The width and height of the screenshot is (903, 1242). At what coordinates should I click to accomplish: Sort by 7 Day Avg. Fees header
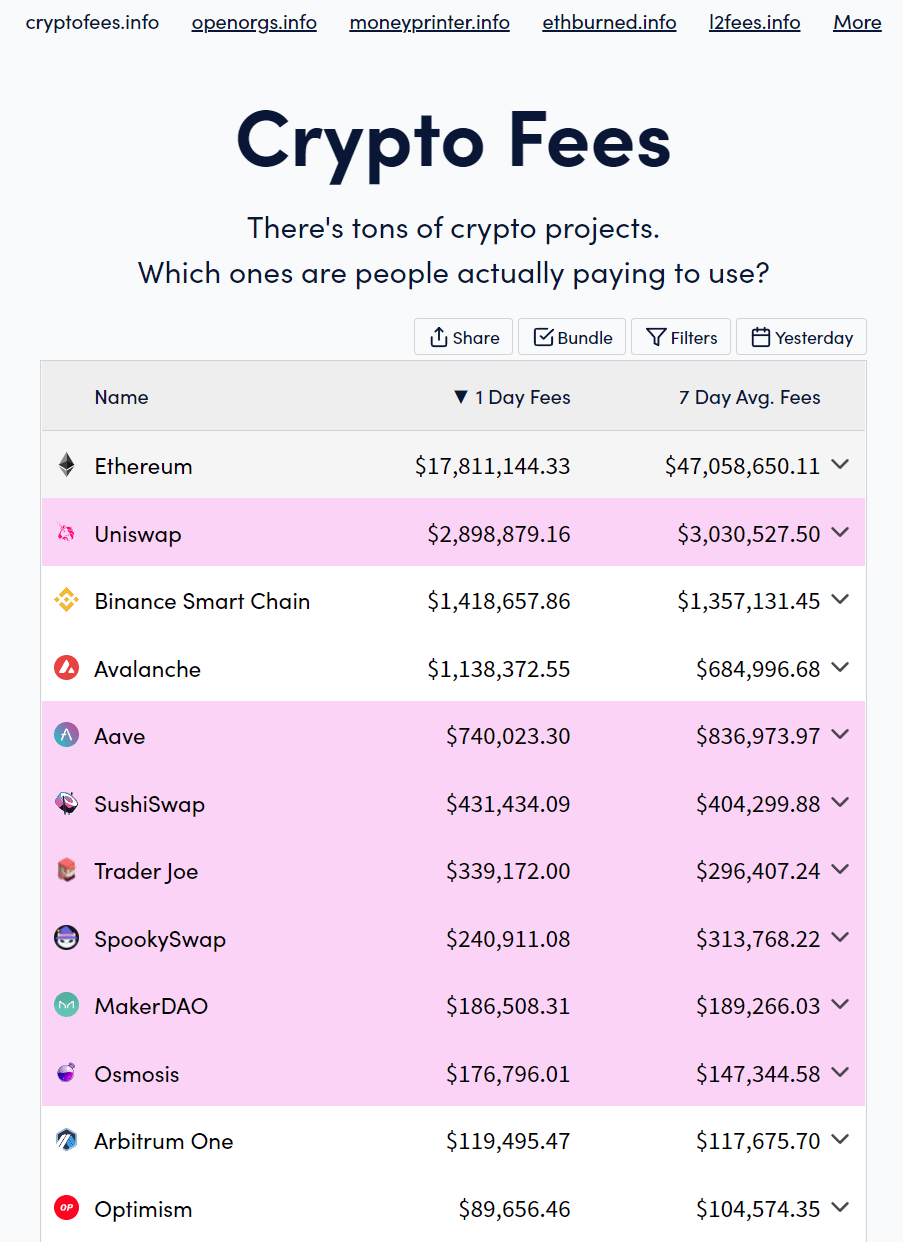(x=749, y=397)
